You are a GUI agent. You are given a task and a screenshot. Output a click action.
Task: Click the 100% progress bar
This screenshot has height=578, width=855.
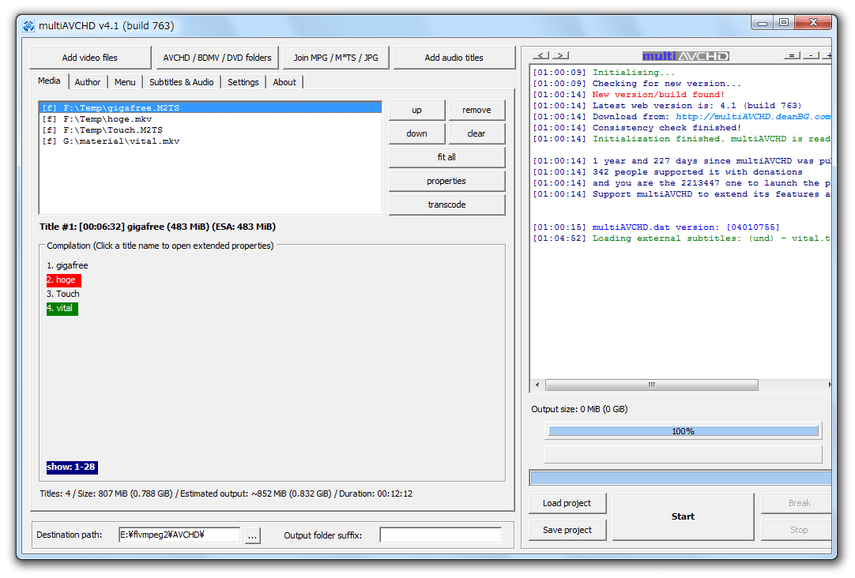683,431
